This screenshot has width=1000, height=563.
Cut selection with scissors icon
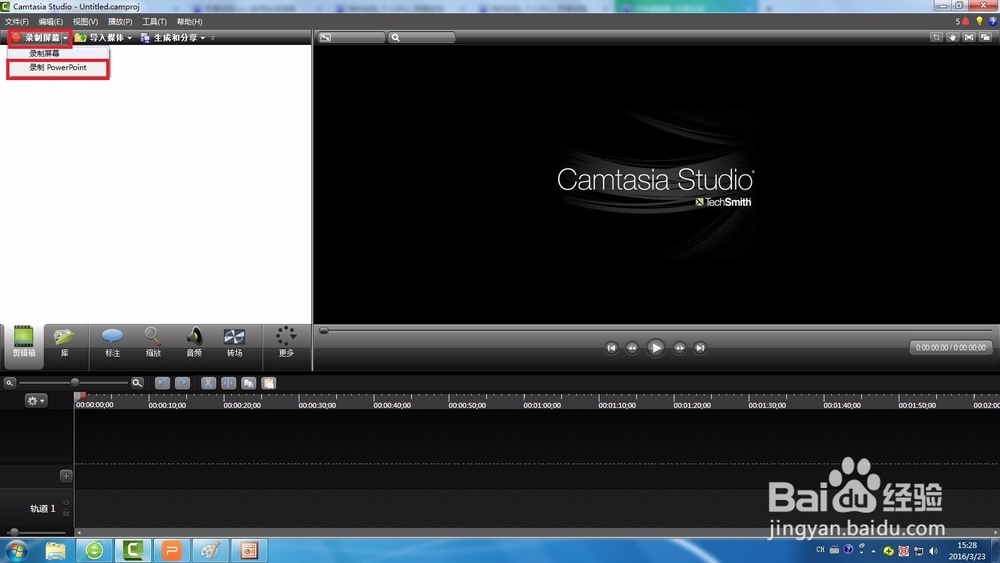click(x=209, y=383)
